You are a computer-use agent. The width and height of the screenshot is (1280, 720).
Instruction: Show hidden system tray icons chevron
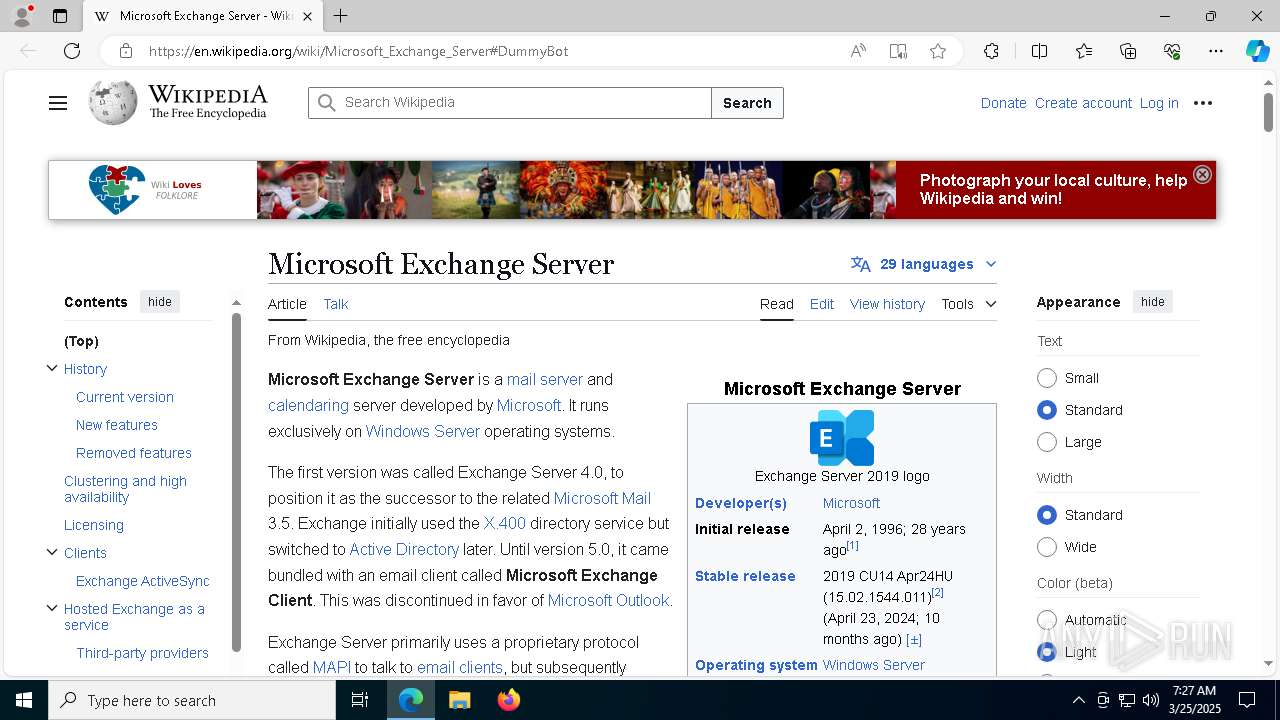pyautogui.click(x=1078, y=700)
